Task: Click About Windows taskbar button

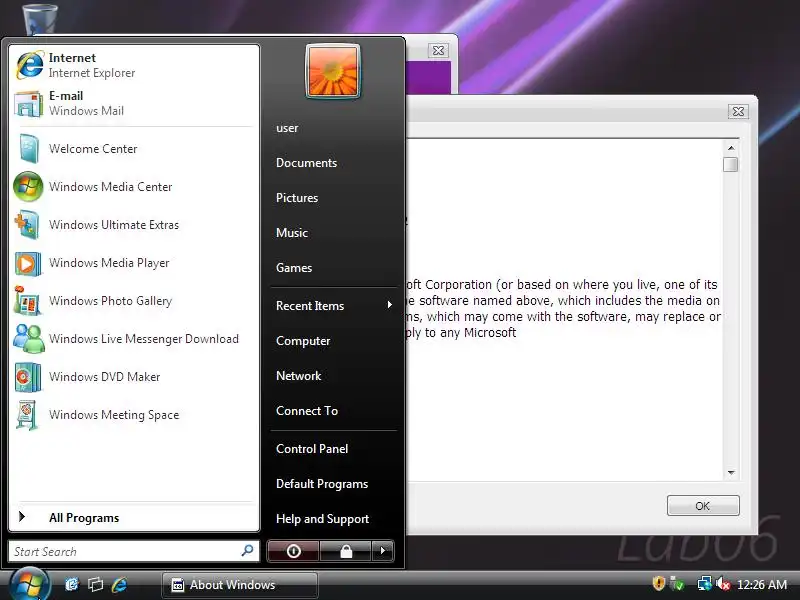Action: pos(240,585)
